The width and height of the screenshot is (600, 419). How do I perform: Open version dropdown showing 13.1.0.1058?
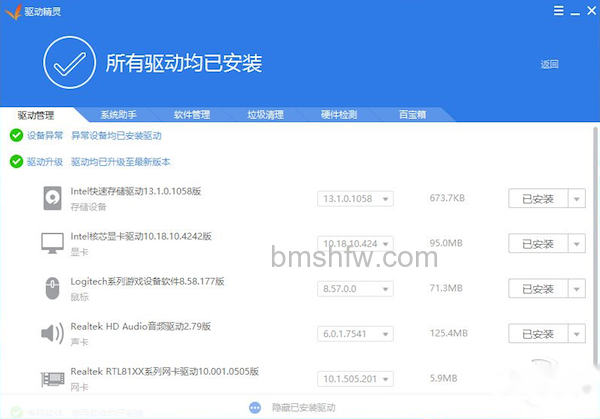(x=355, y=199)
